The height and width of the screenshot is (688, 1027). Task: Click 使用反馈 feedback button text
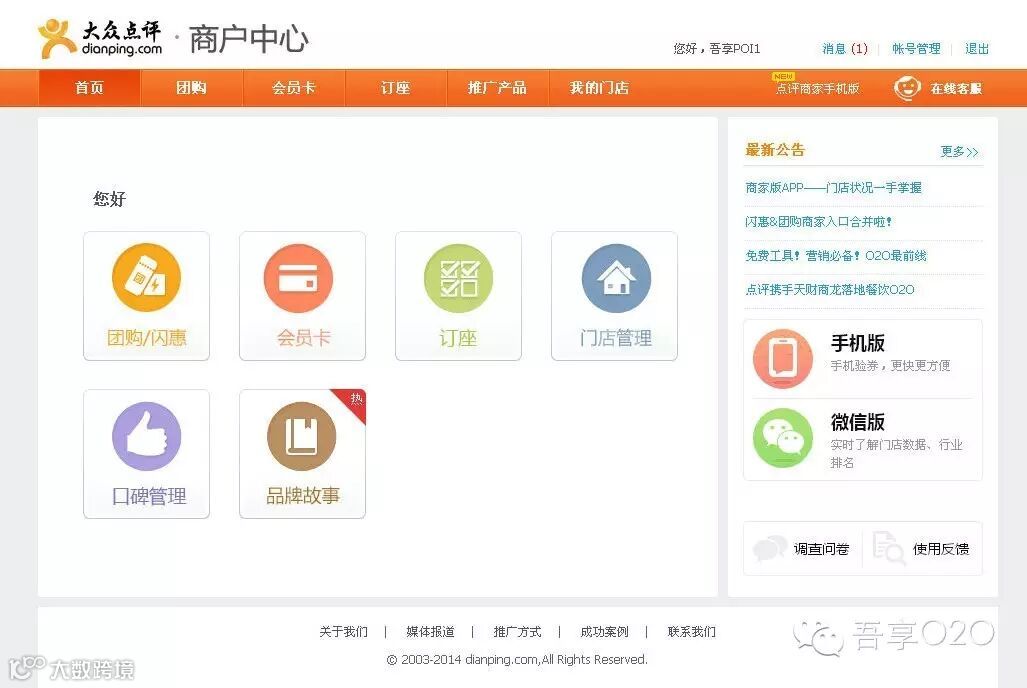tap(941, 549)
